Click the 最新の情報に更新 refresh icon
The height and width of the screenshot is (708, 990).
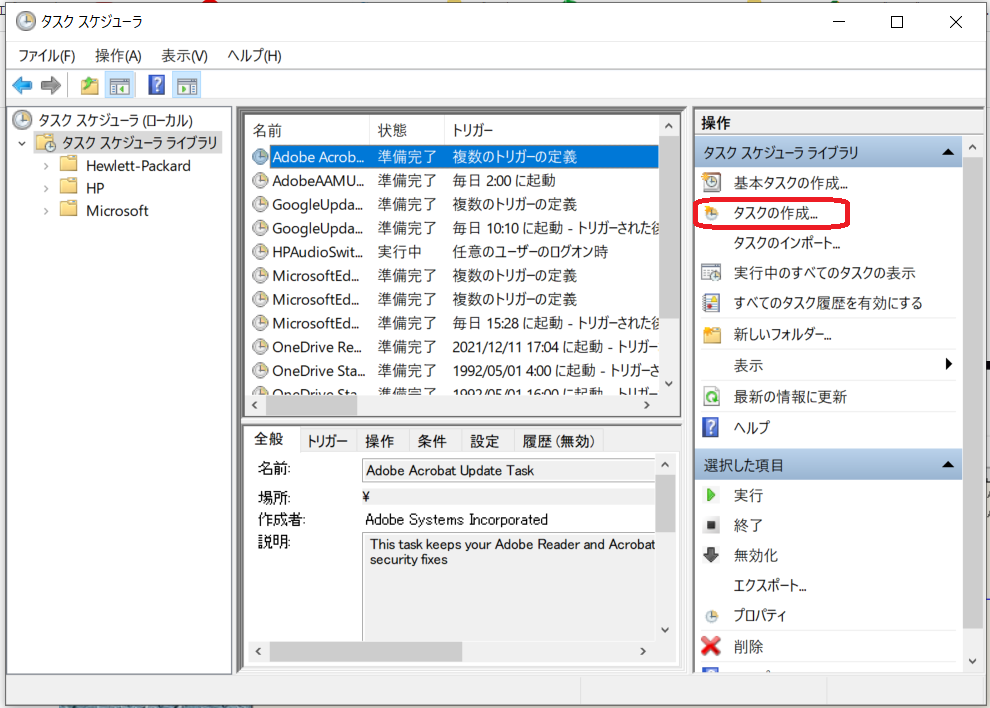[x=712, y=397]
